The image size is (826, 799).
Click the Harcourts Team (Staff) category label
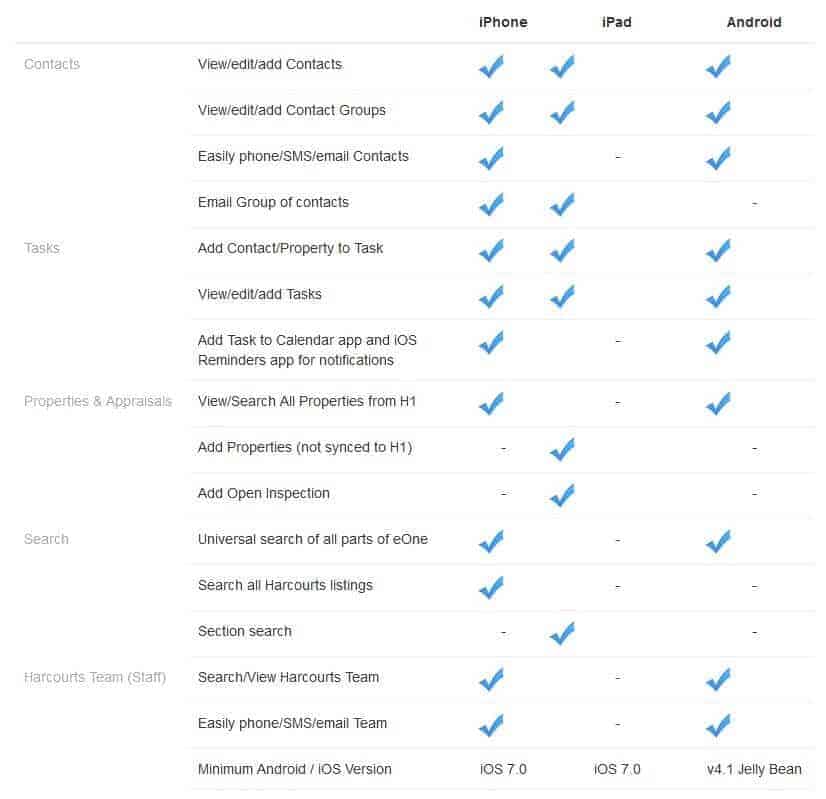[95, 677]
